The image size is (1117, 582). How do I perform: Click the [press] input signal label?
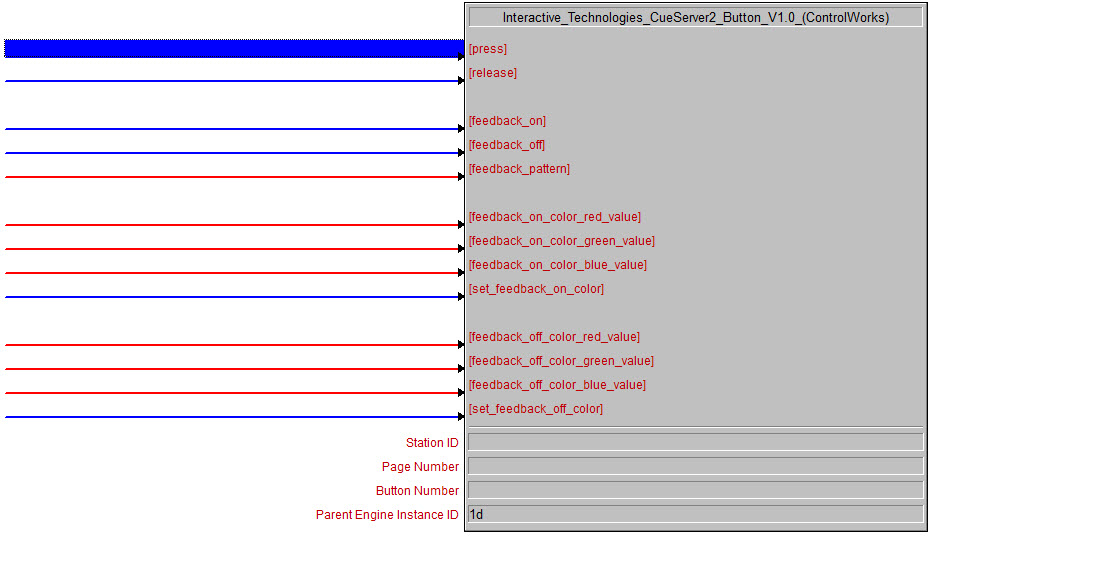click(x=488, y=48)
